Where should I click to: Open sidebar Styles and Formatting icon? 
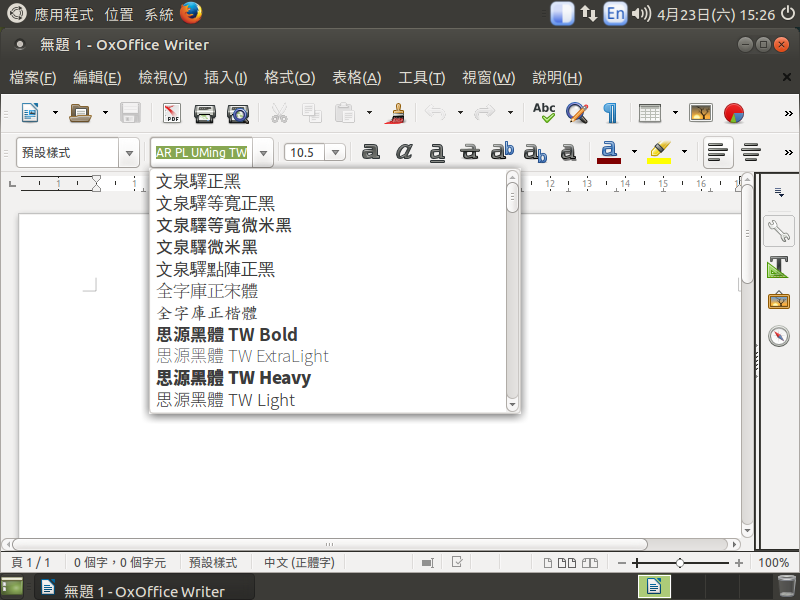pos(779,267)
